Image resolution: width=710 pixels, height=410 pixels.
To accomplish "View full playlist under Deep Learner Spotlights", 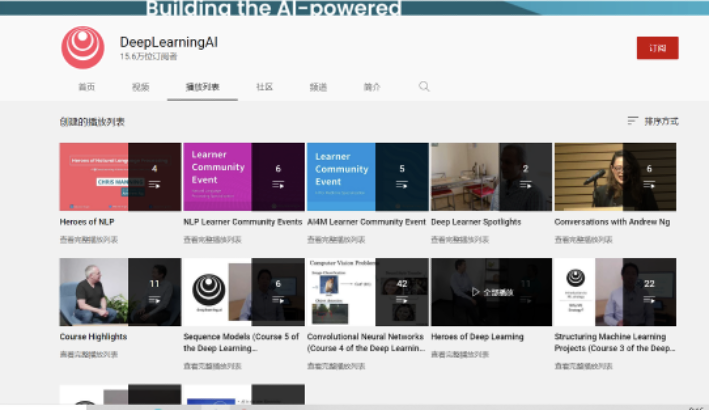I will coord(460,239).
